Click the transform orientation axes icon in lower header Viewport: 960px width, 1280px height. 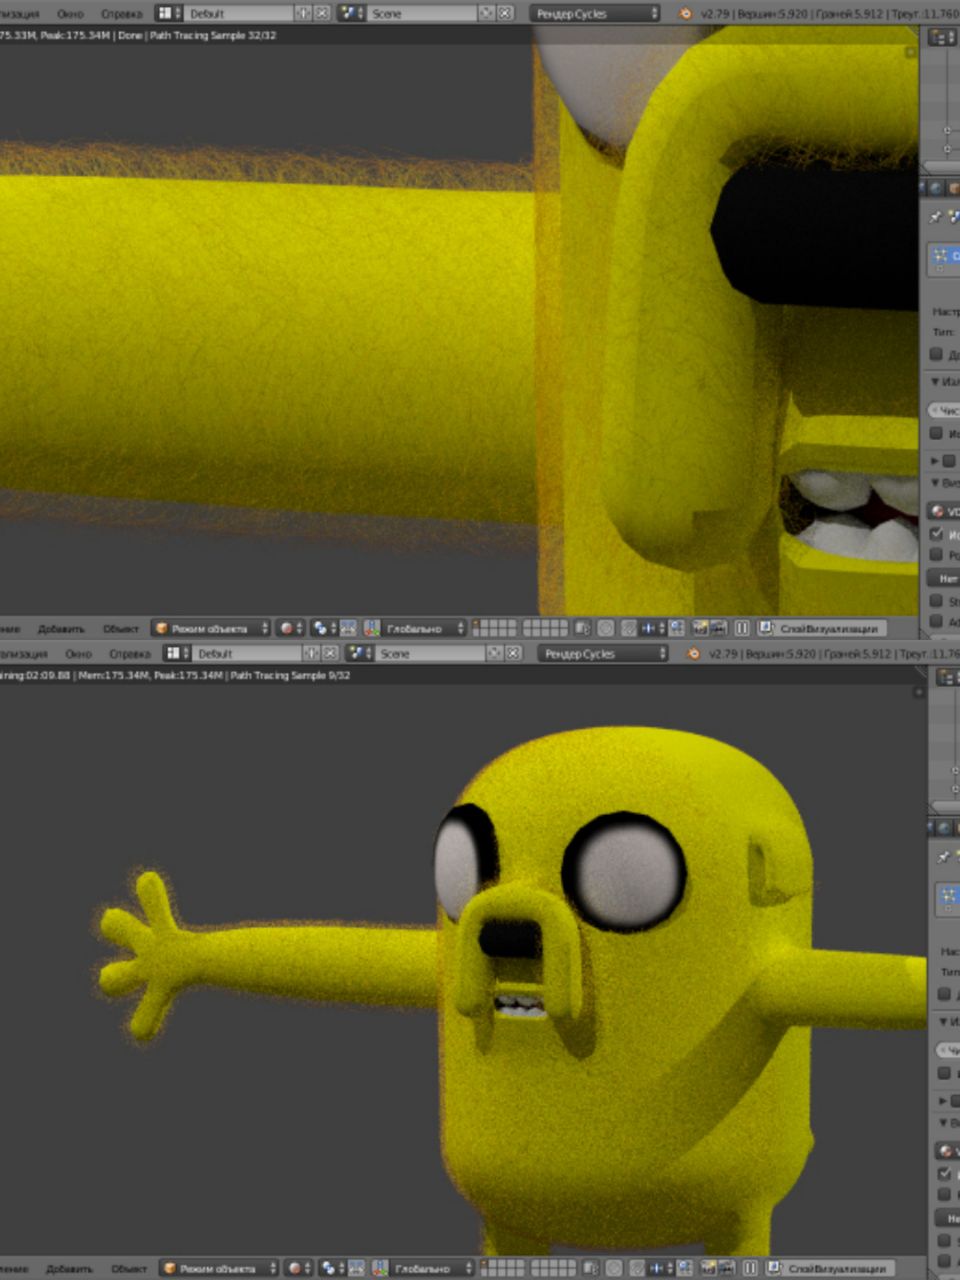(x=380, y=1268)
